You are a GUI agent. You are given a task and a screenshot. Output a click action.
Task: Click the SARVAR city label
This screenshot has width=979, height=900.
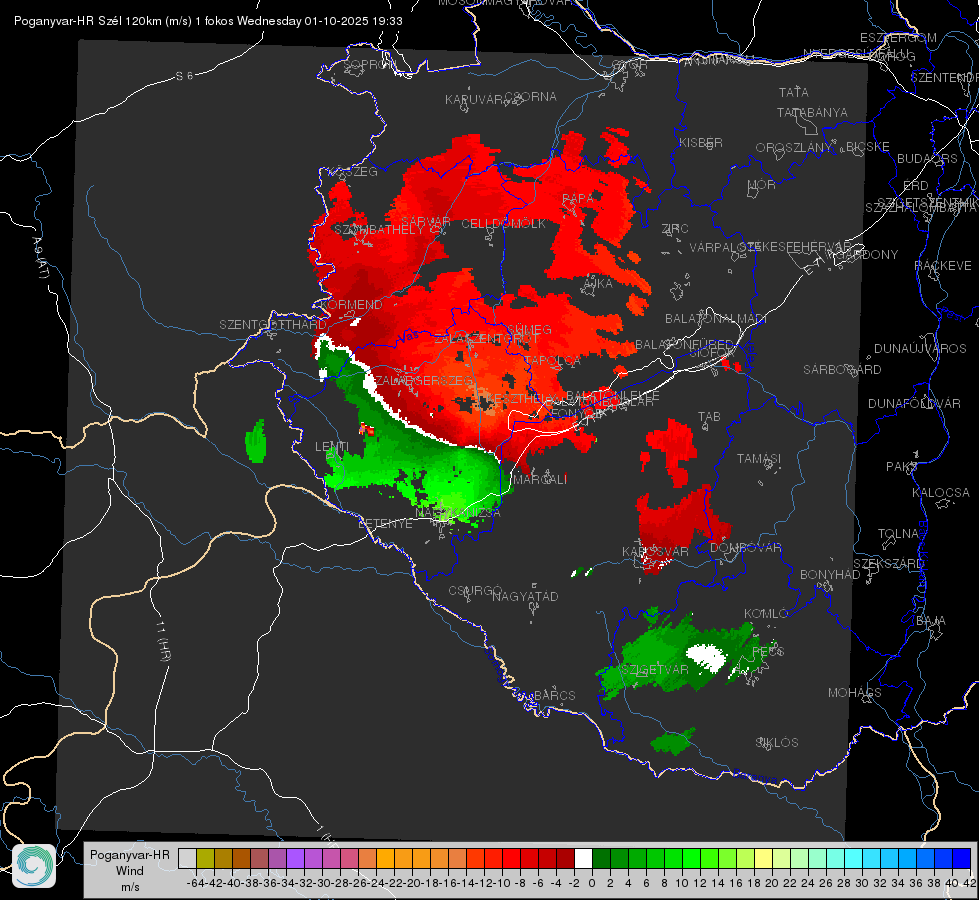[x=426, y=222]
